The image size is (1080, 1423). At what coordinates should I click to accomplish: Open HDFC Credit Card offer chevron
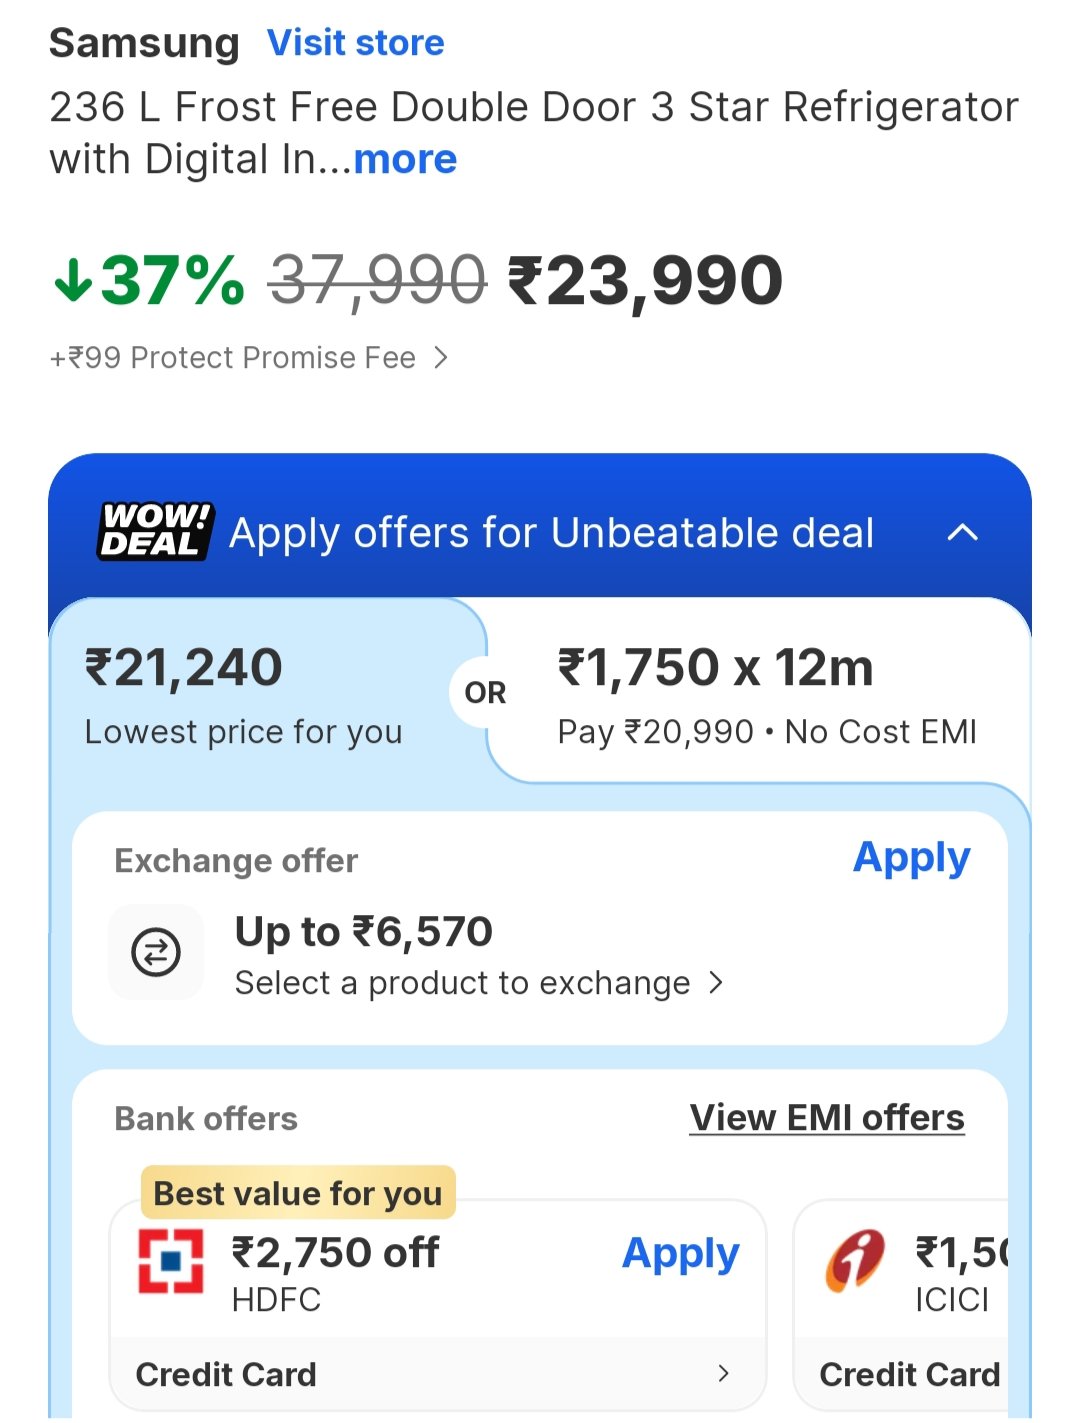pos(724,1374)
